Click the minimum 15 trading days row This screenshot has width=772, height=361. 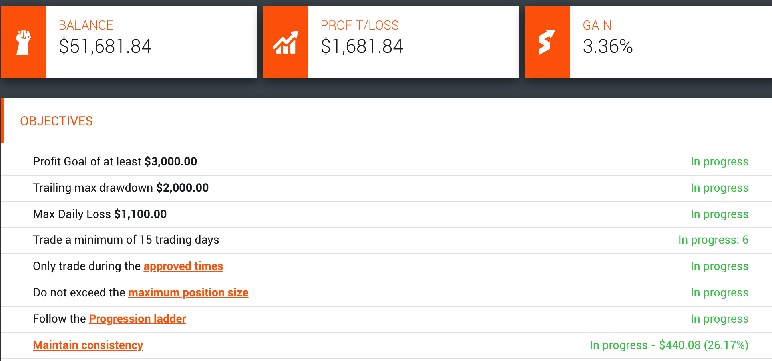(386, 240)
